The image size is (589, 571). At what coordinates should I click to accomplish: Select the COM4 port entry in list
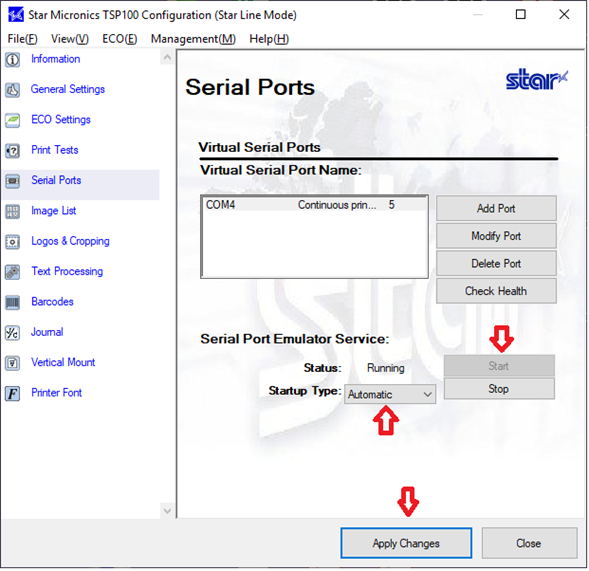[314, 205]
